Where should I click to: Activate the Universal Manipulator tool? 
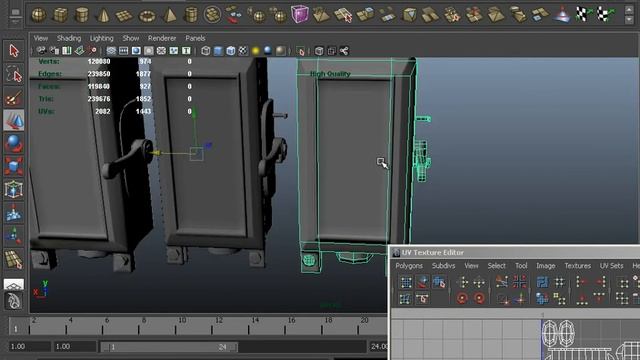tap(14, 189)
